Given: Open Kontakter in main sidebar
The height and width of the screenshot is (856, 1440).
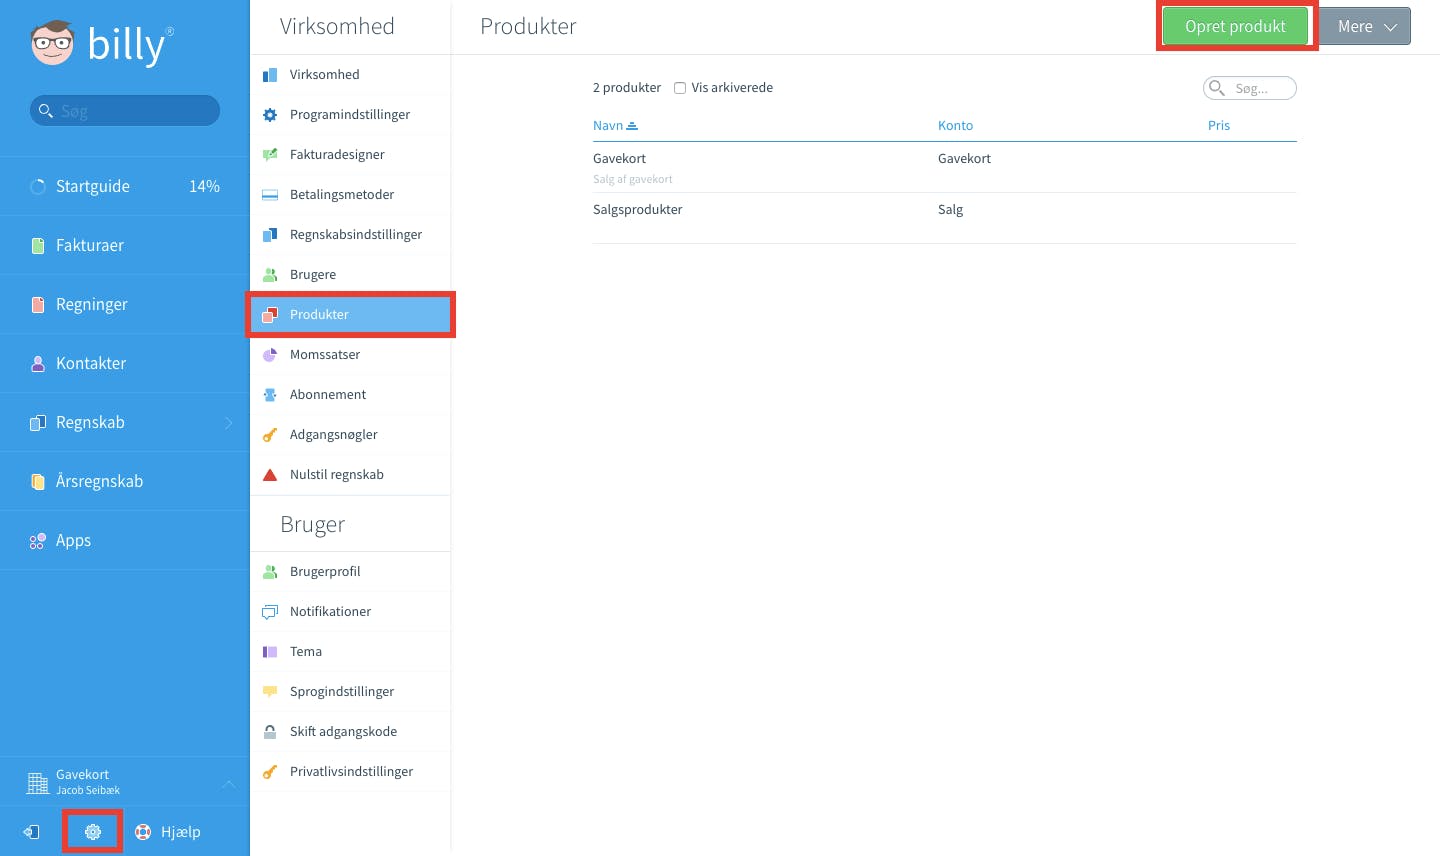Looking at the screenshot, I should coord(124,363).
